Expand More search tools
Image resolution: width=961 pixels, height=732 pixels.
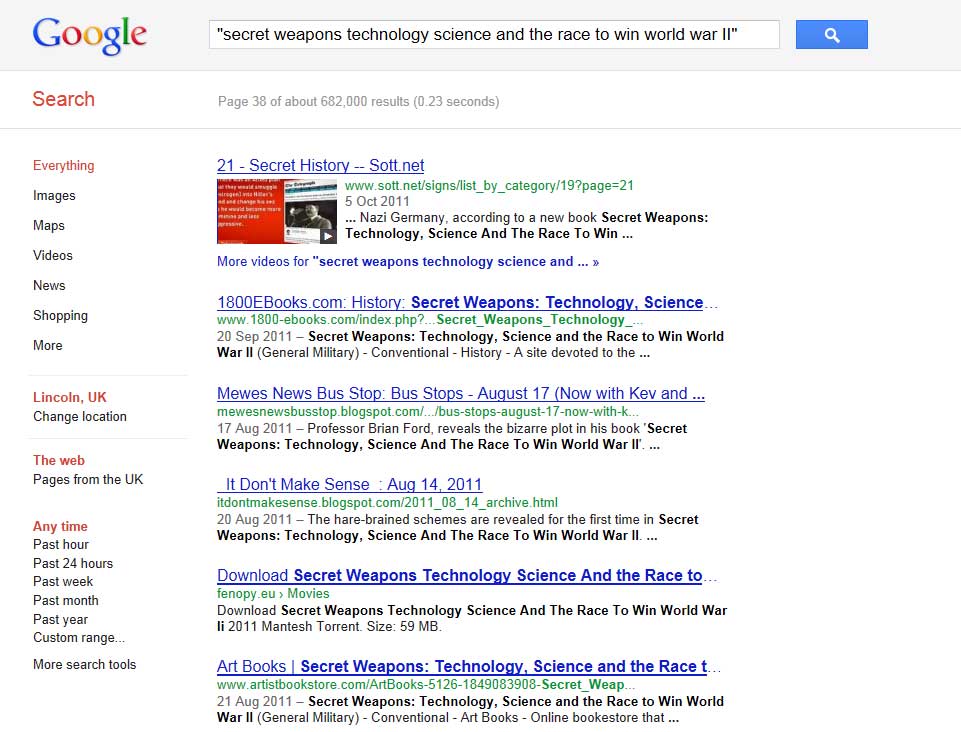click(x=85, y=665)
